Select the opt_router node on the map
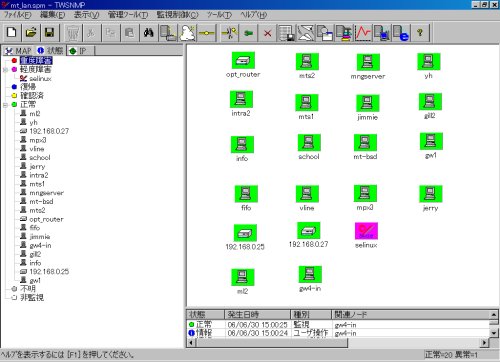500x362 pixels. pos(243,60)
